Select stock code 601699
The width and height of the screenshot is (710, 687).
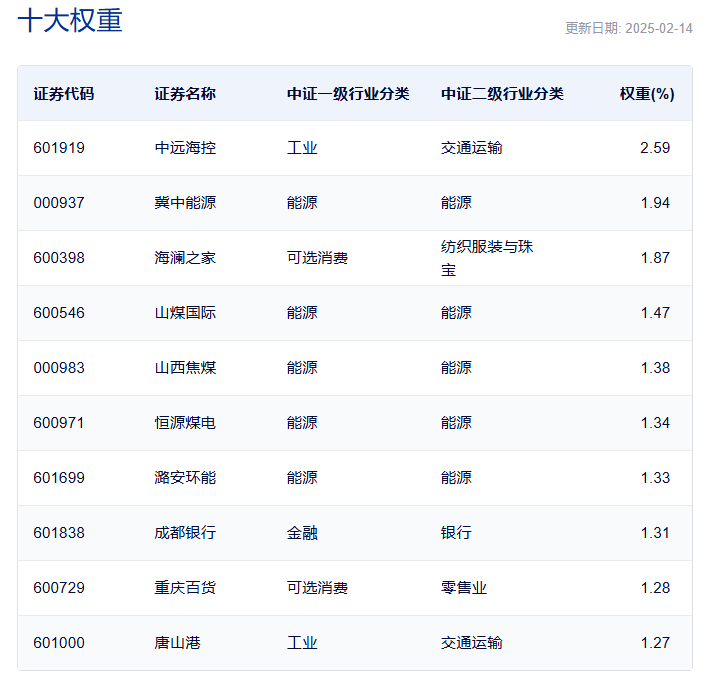point(59,478)
